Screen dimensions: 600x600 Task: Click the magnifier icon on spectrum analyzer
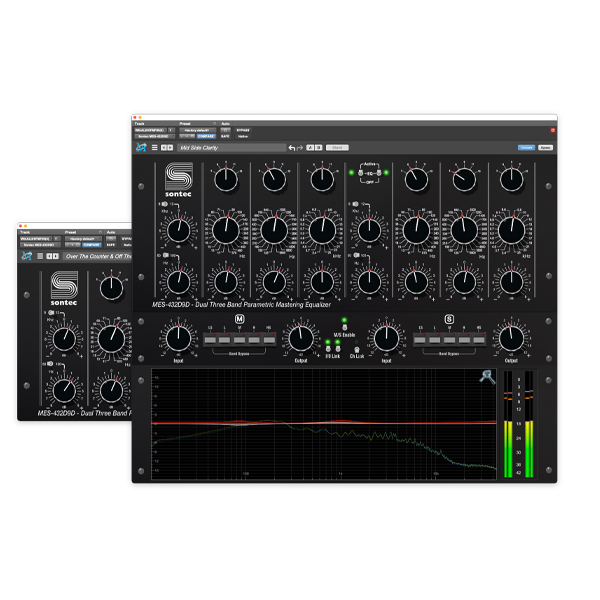click(485, 377)
